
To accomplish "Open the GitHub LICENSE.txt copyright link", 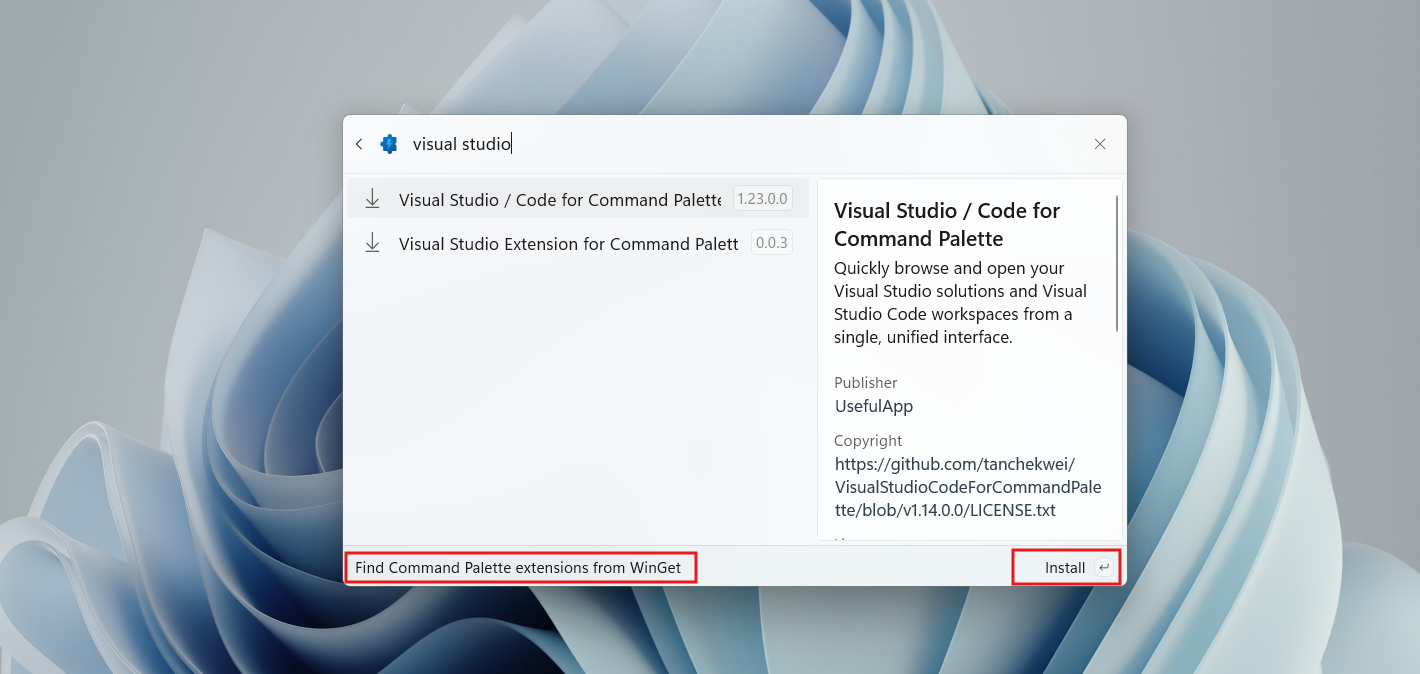I will 968,486.
